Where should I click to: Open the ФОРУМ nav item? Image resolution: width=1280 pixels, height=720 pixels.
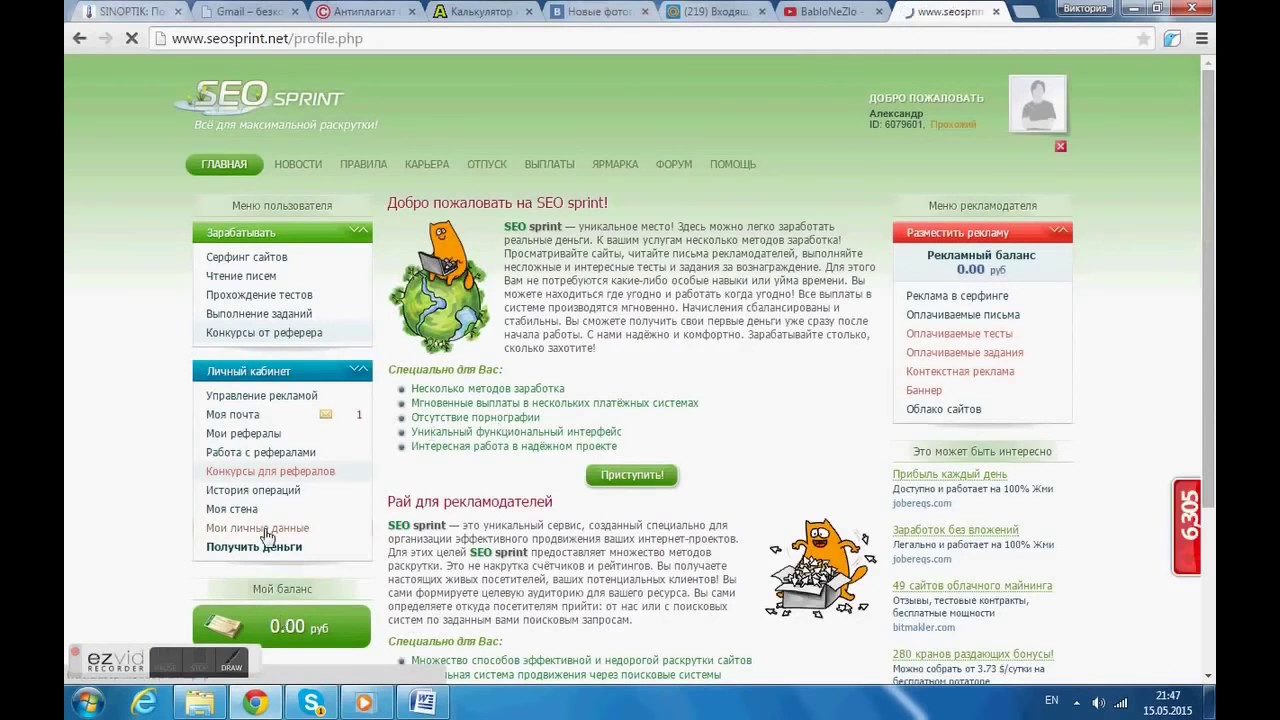coord(674,164)
